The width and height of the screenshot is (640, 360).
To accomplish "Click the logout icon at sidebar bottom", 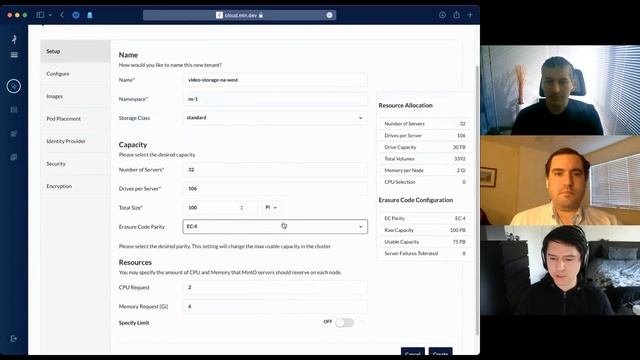I will 14,338.
